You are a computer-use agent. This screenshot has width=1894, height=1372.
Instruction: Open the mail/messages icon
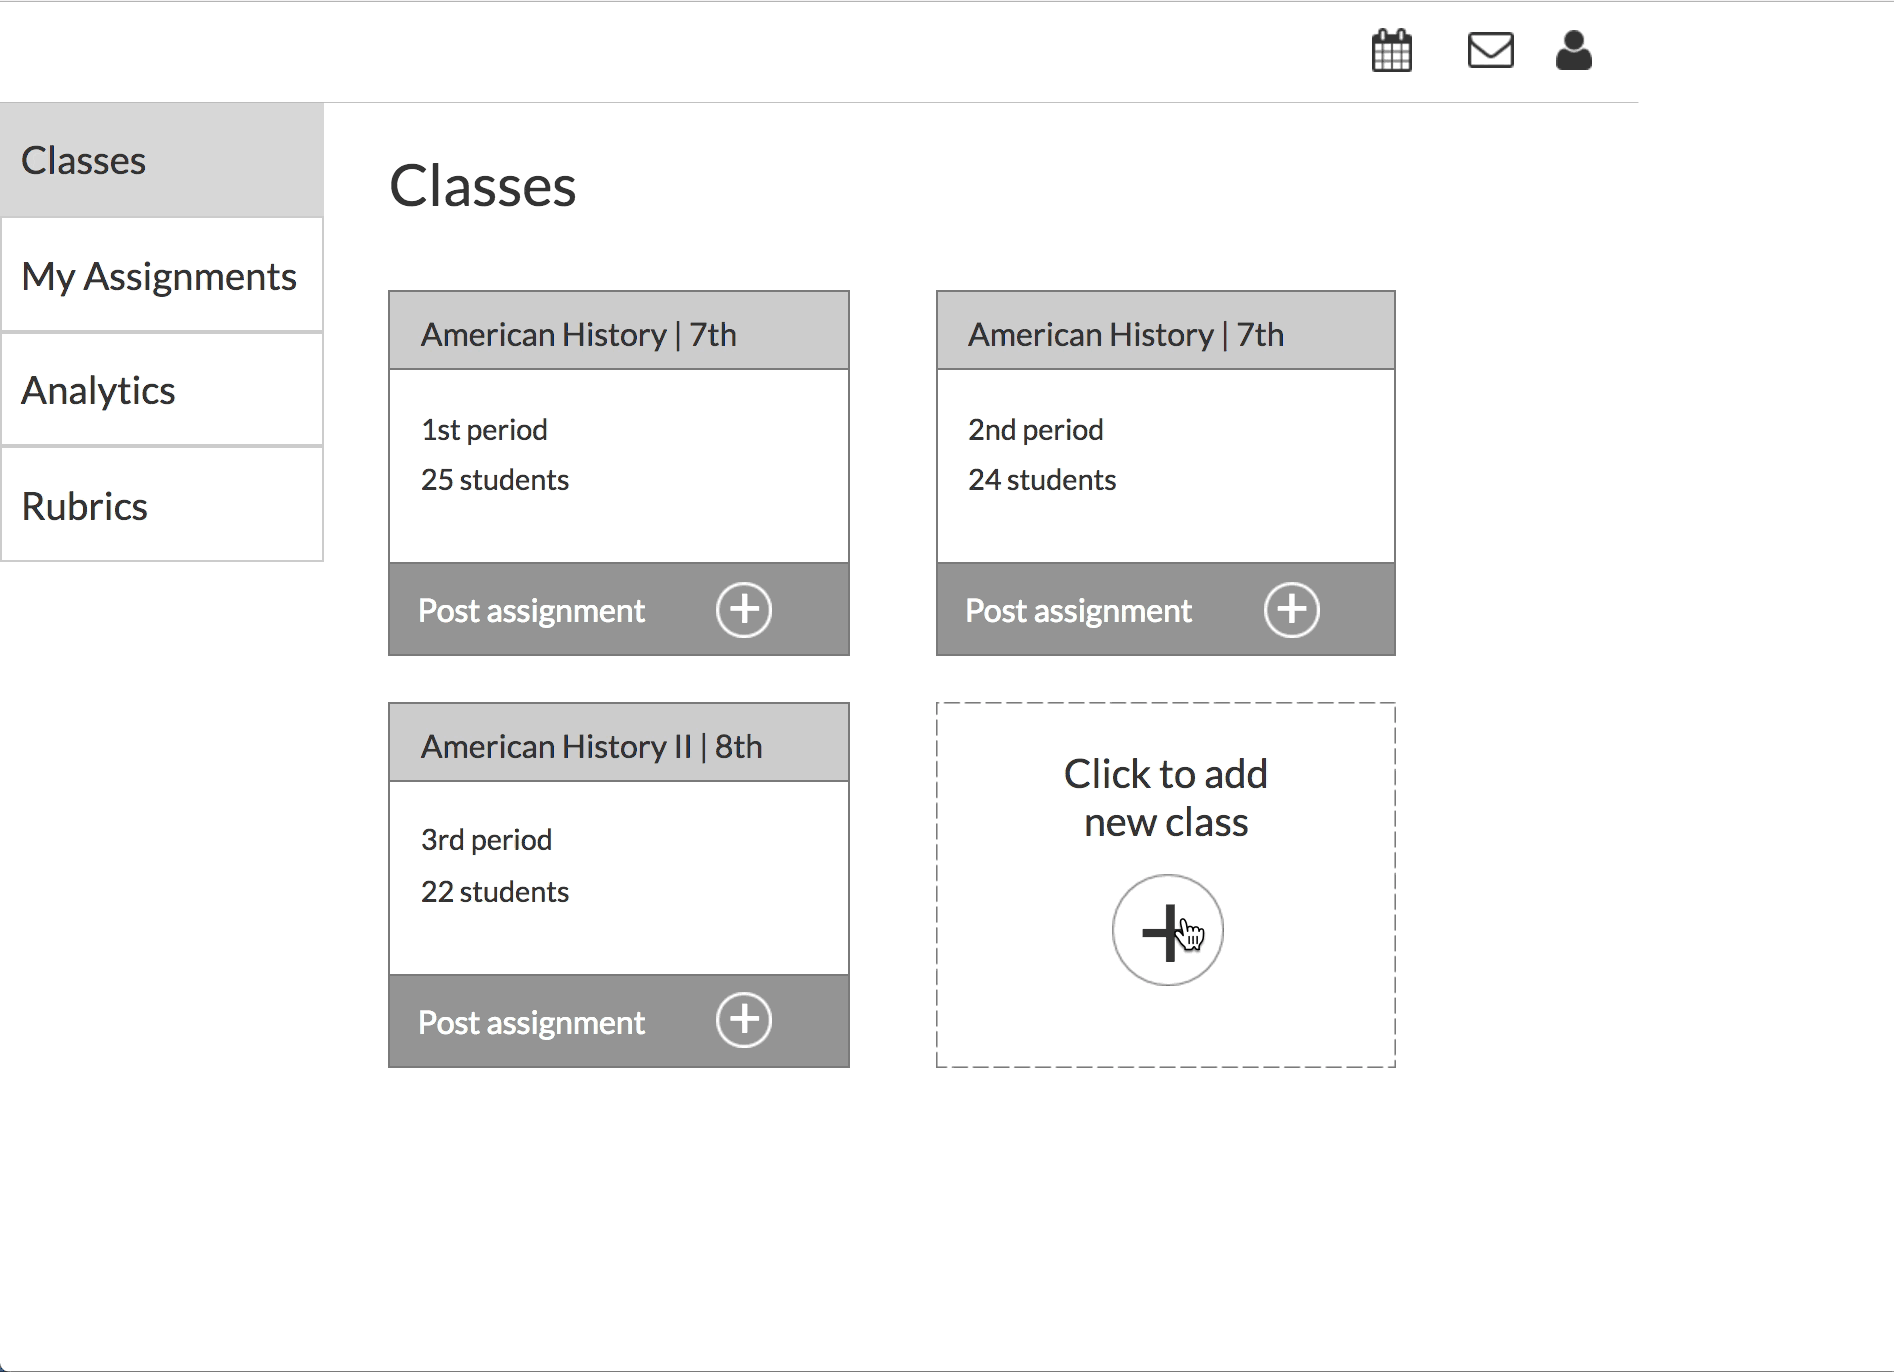point(1490,50)
